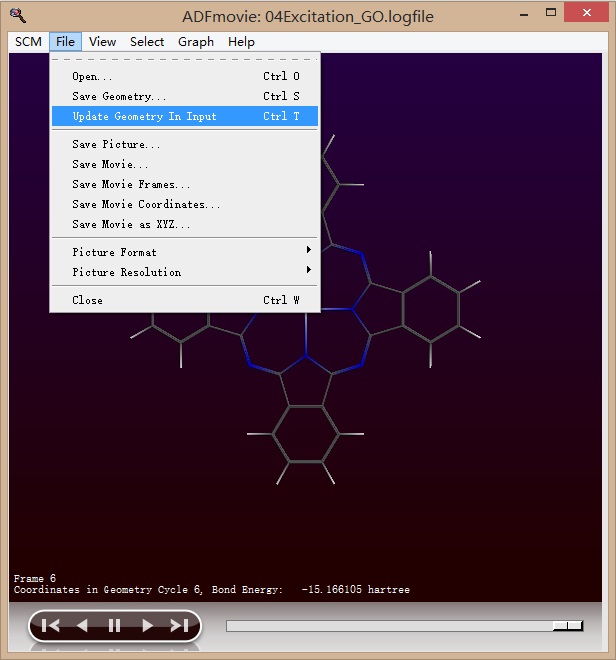
Task: Open the Select menu
Action: (147, 42)
